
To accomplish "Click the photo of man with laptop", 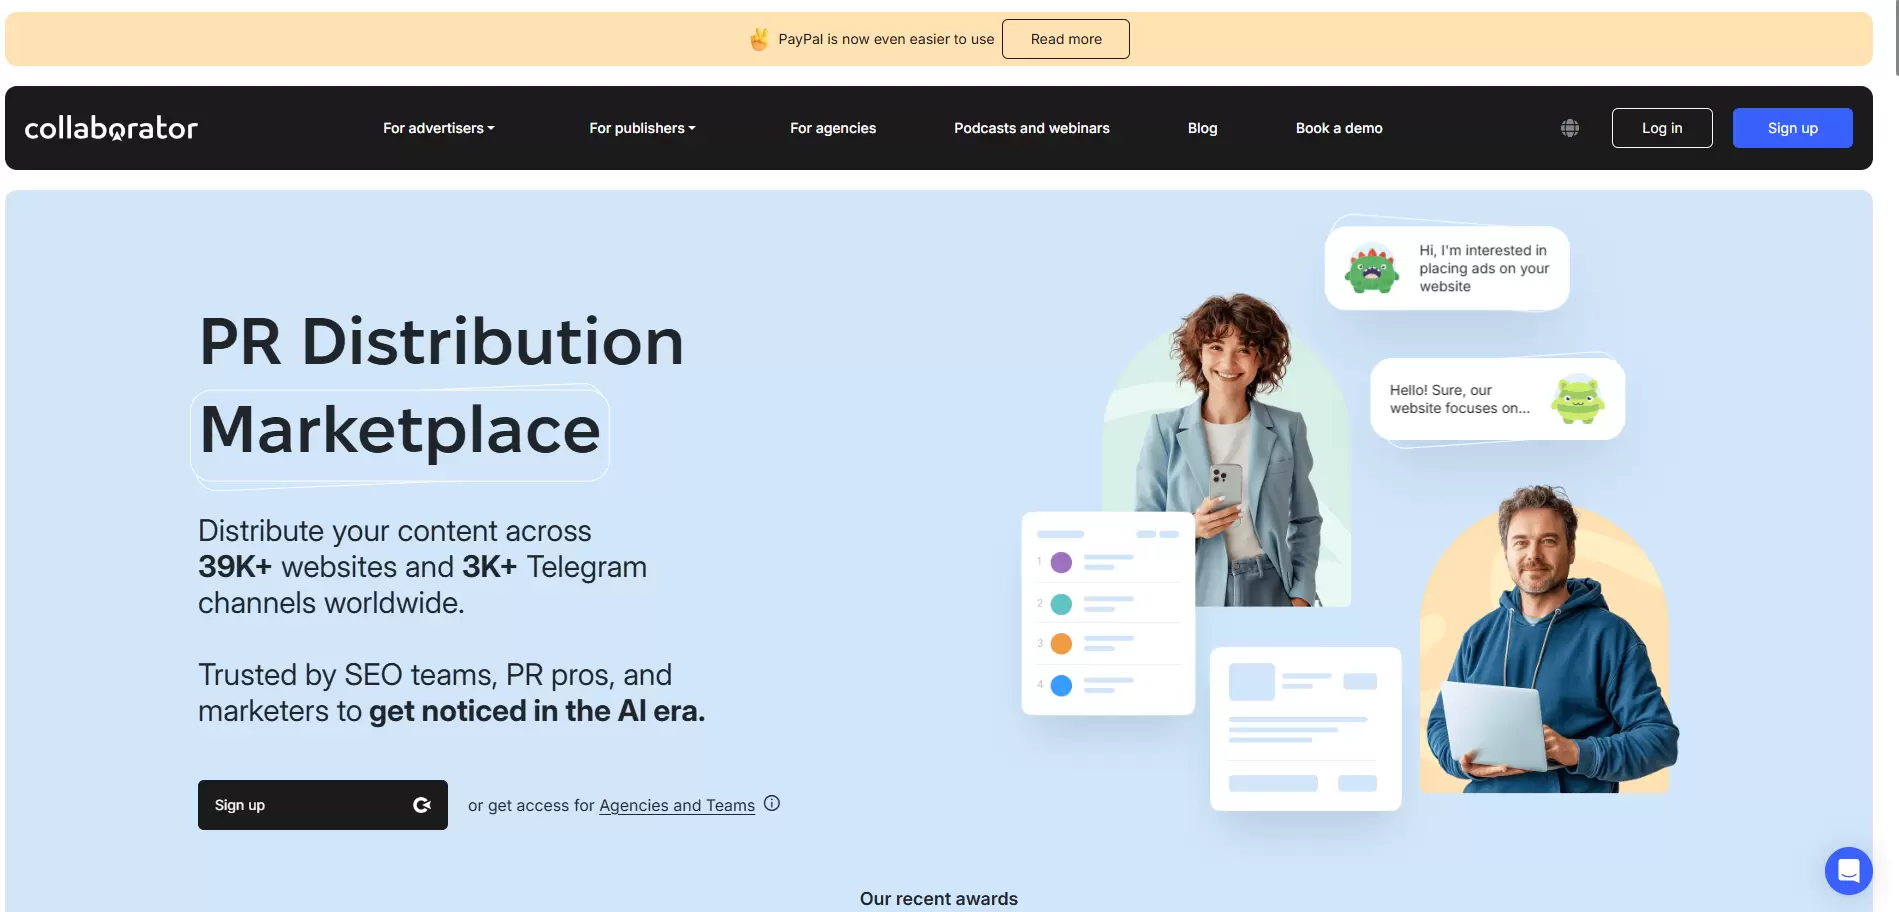I will tap(1546, 650).
